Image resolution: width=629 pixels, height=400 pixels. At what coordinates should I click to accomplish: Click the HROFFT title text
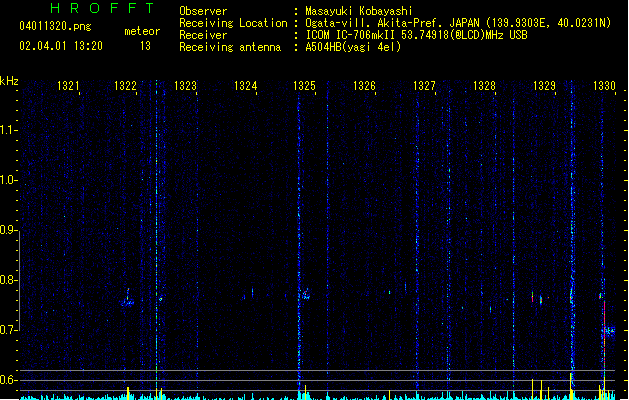(102, 8)
